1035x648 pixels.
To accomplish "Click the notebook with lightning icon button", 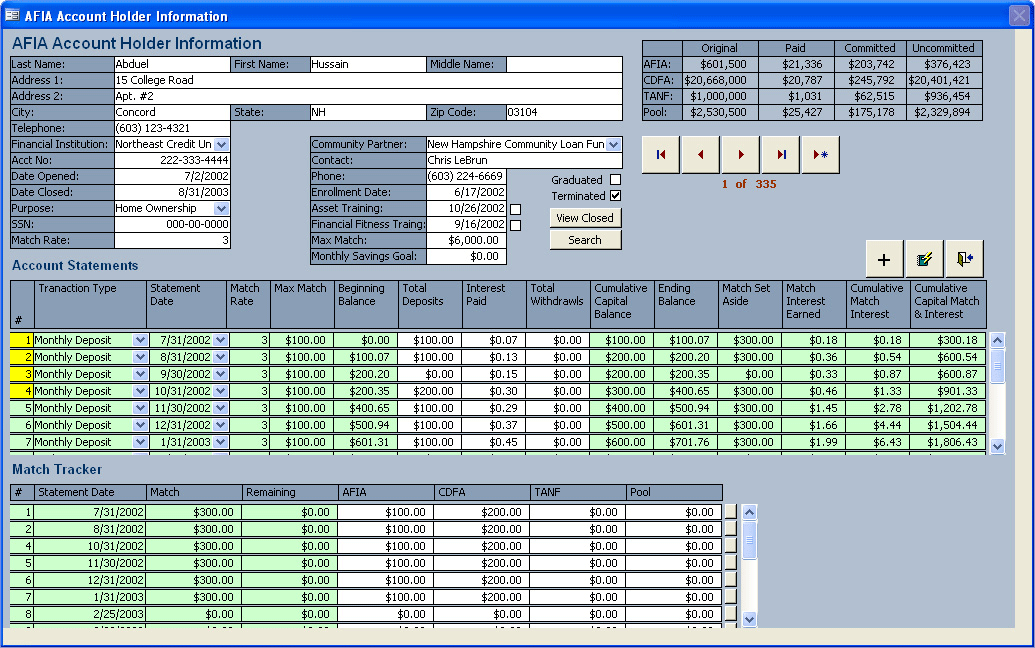I will [x=924, y=260].
